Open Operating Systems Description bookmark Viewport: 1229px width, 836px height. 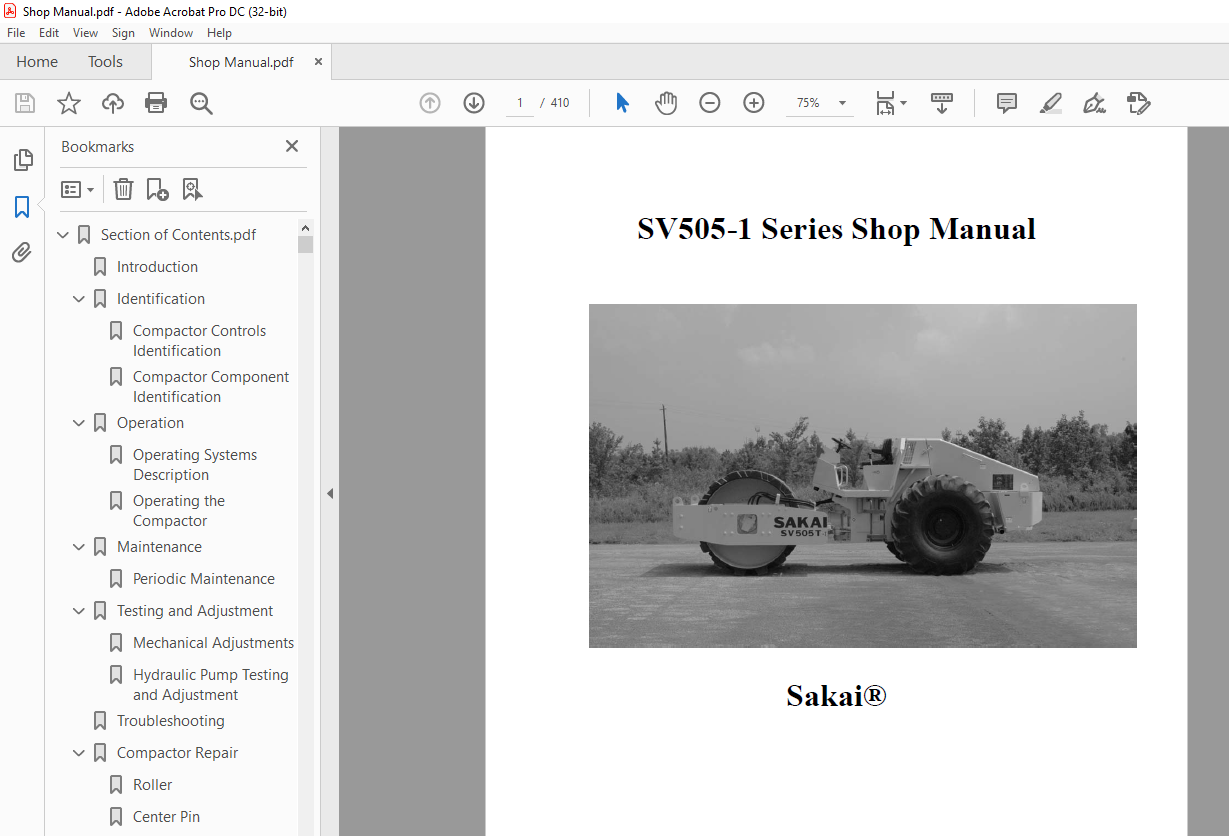[195, 465]
